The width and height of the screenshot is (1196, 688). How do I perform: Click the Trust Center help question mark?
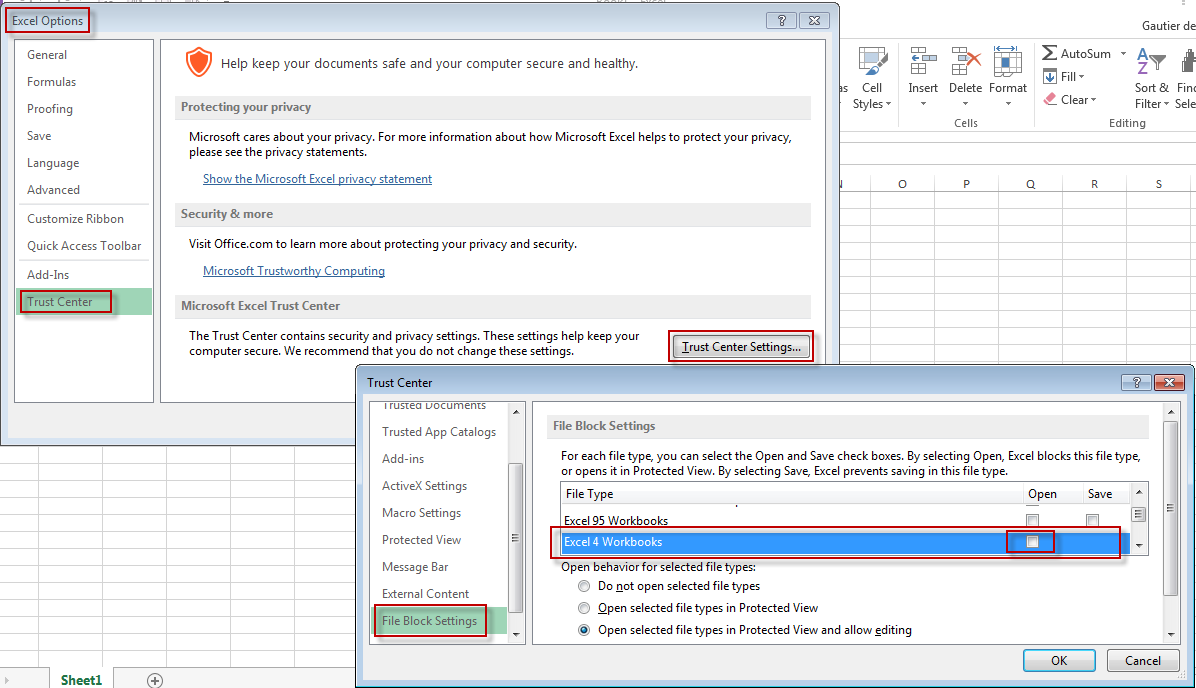(1137, 382)
